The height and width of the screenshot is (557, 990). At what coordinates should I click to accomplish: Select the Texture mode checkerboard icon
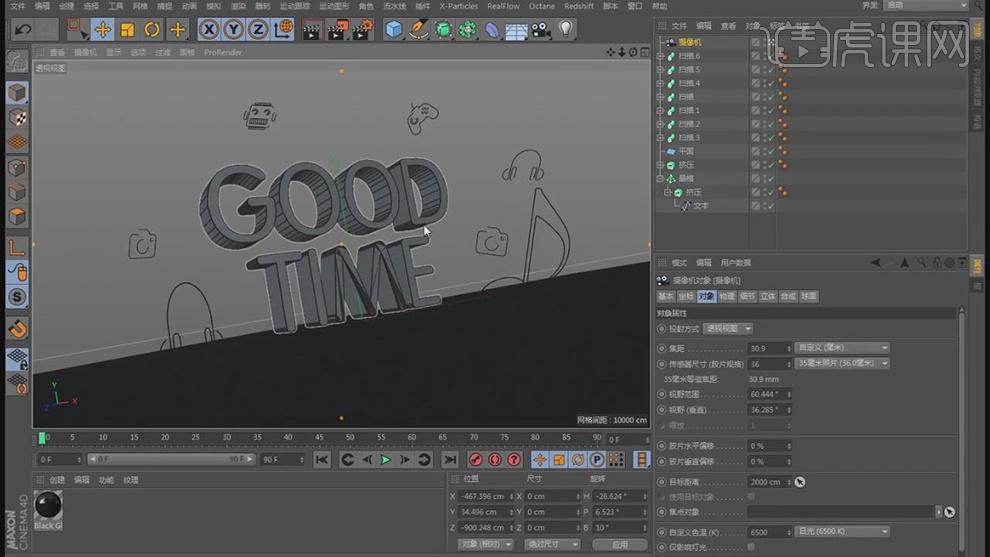point(17,117)
